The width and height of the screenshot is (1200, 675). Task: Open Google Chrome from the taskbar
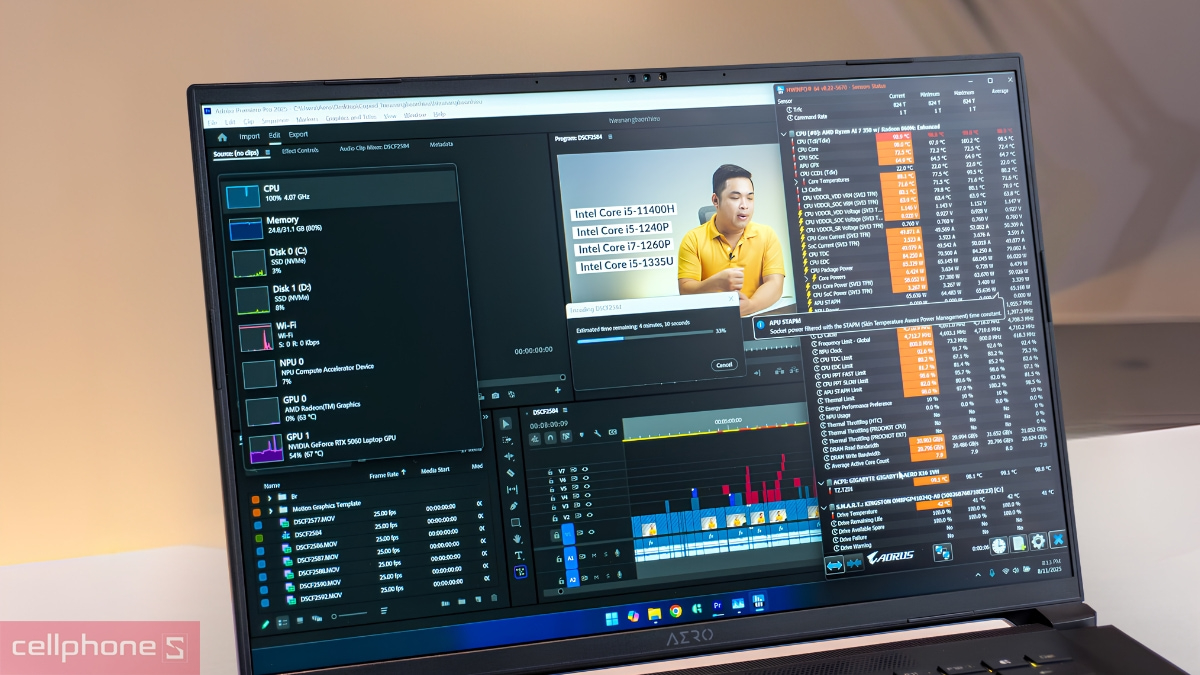pos(676,611)
